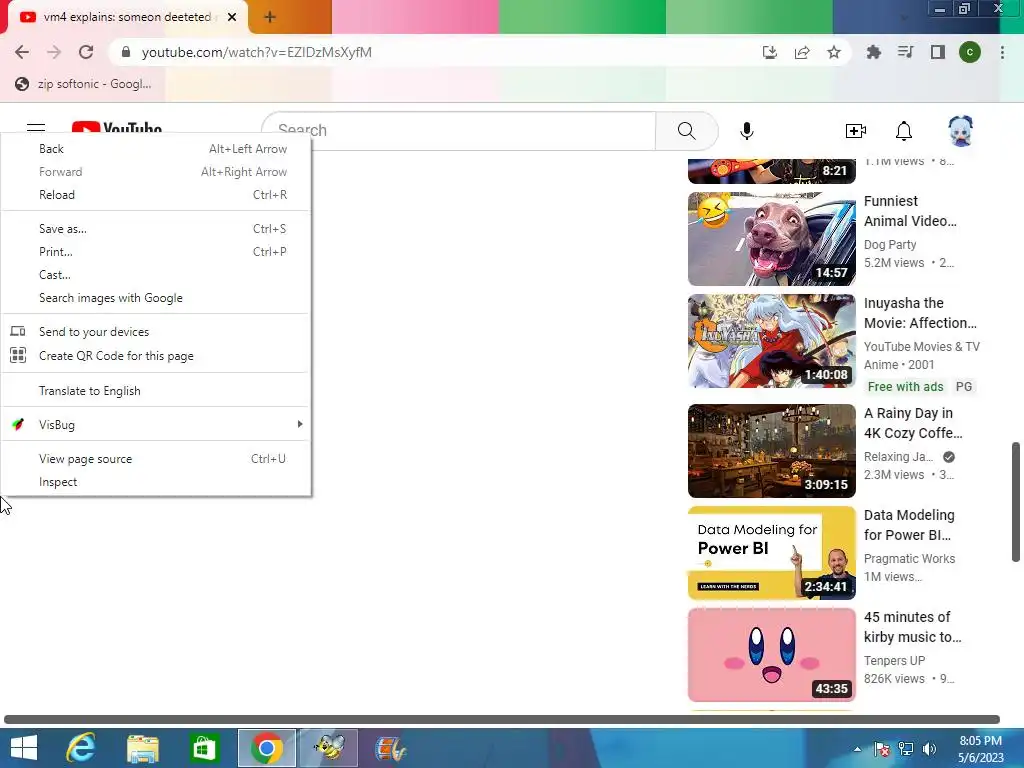
Task: Choose 'Send to your devices'
Action: (x=156, y=332)
